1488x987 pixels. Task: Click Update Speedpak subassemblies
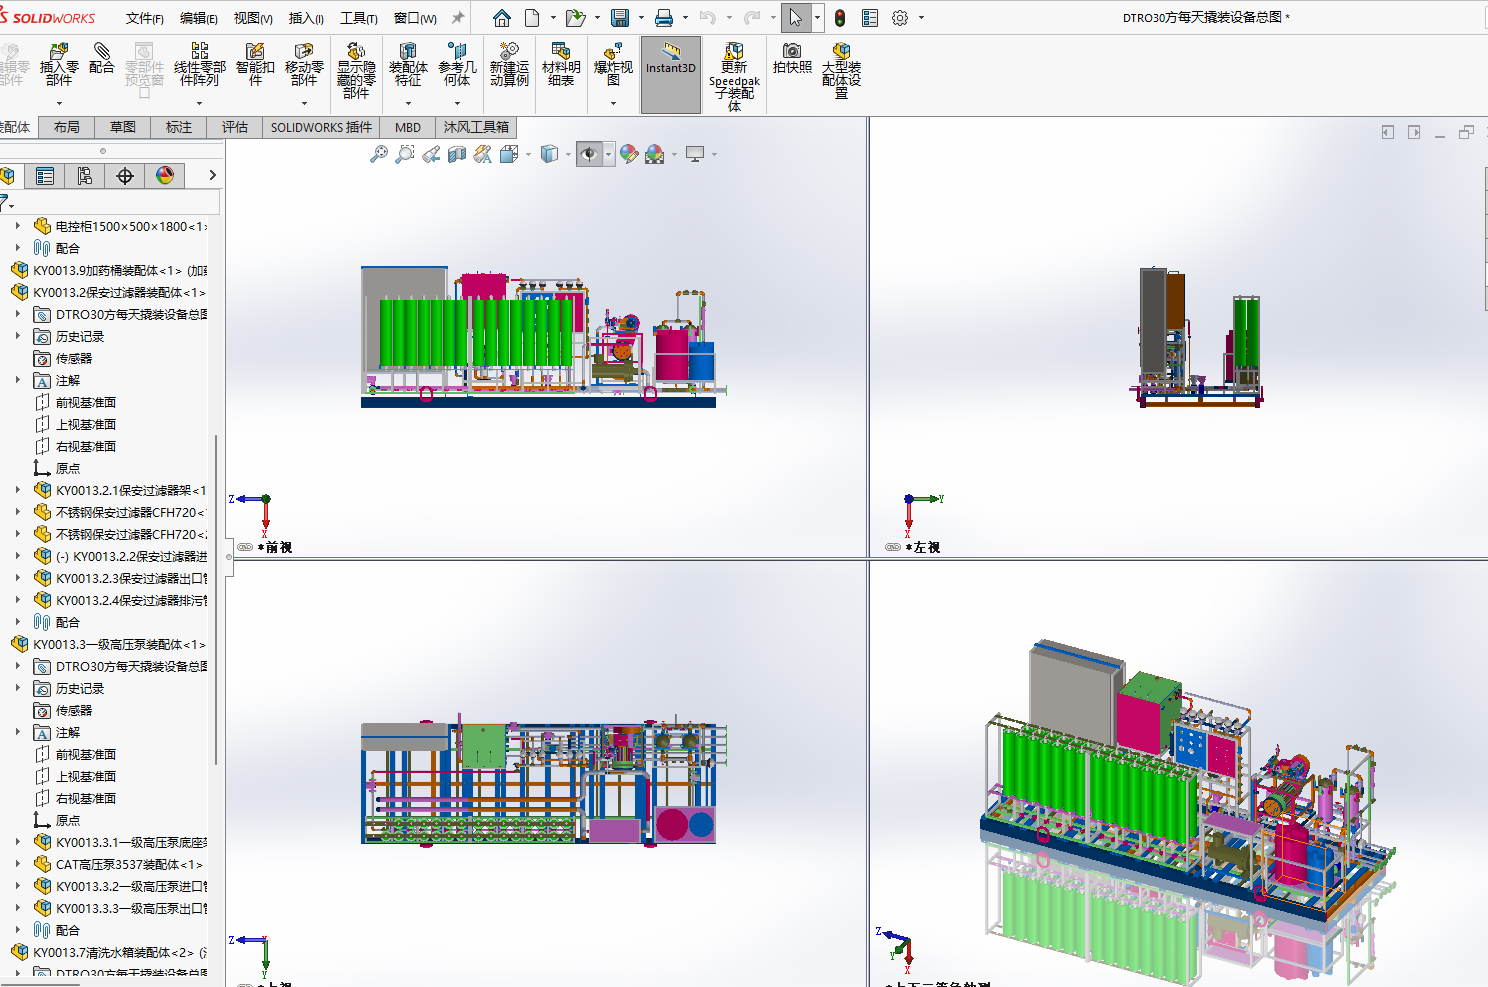click(x=734, y=77)
